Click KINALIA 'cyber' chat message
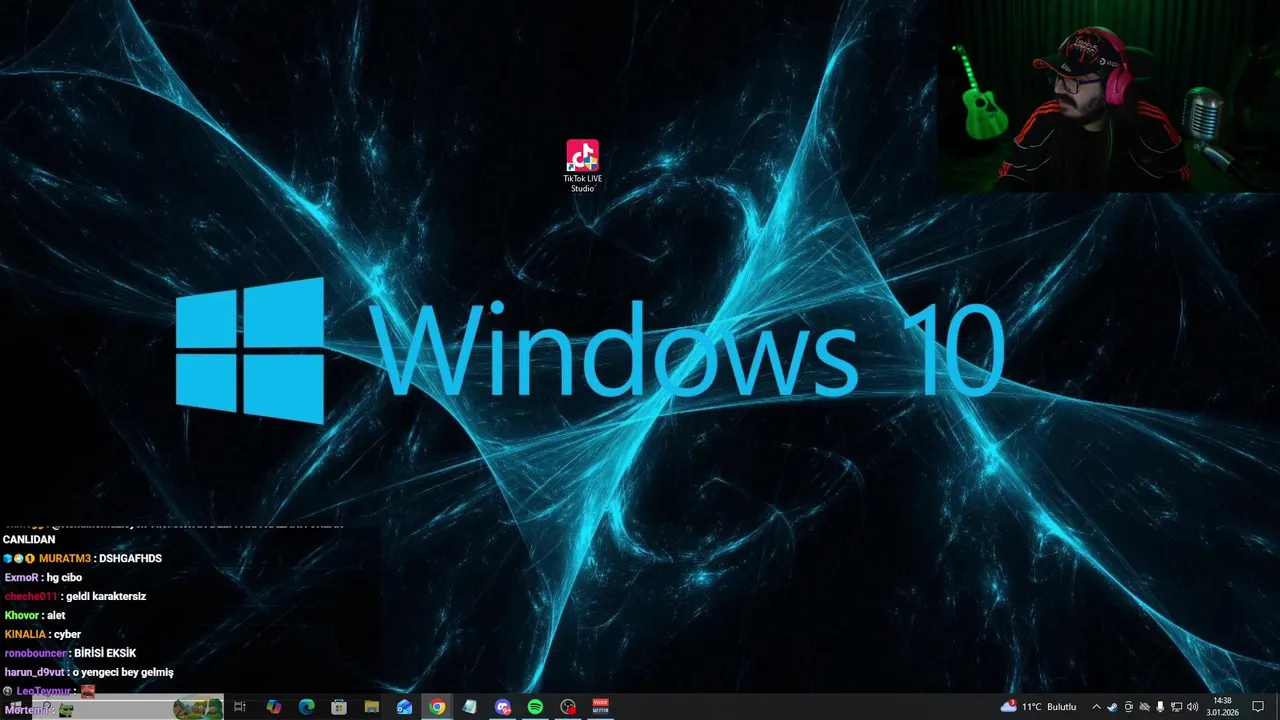This screenshot has height=720, width=1280. pyautogui.click(x=43, y=634)
